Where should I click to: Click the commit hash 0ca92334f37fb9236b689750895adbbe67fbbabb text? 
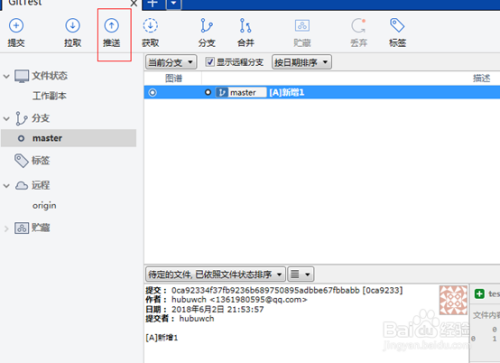[x=265, y=290]
